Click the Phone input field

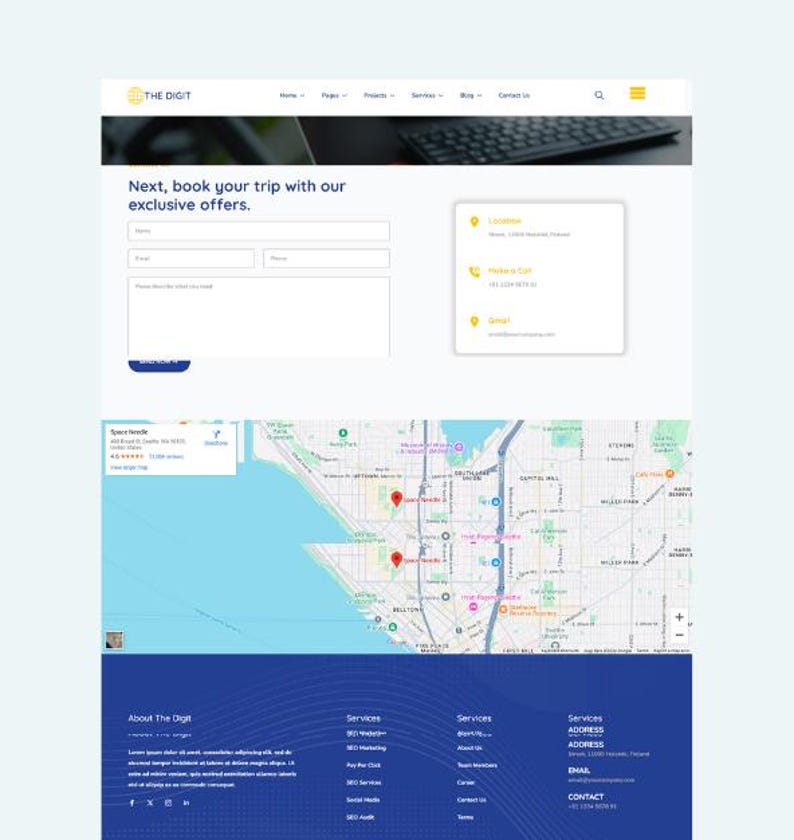tap(326, 258)
